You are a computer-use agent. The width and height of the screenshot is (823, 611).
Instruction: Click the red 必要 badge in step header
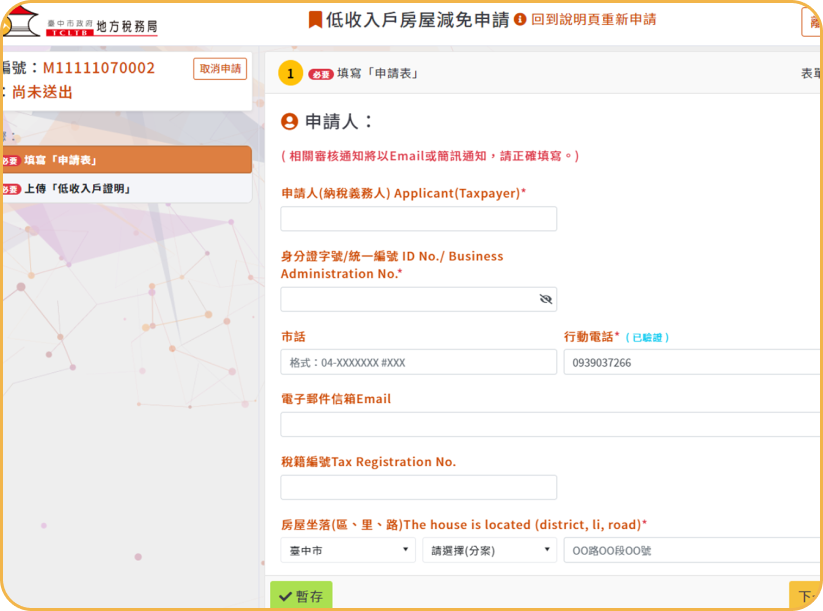click(321, 74)
